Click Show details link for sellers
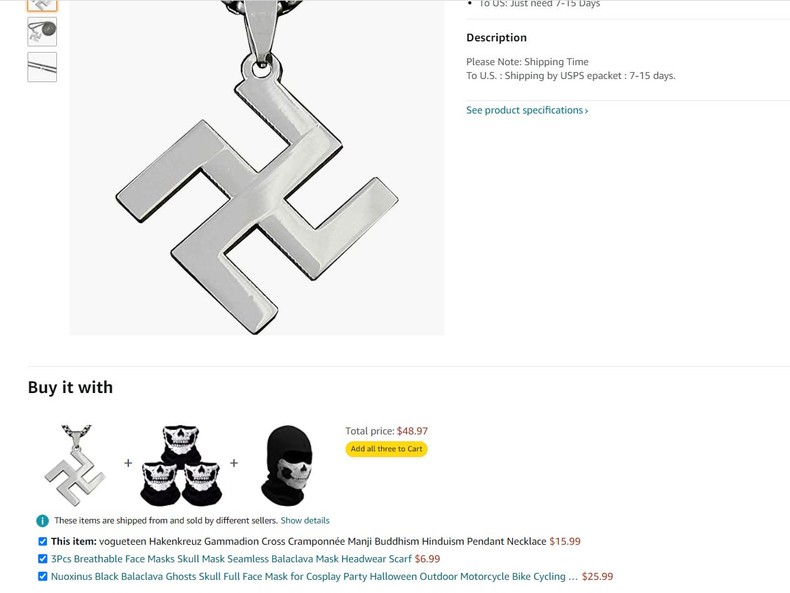This screenshot has height=593, width=790. click(x=305, y=520)
